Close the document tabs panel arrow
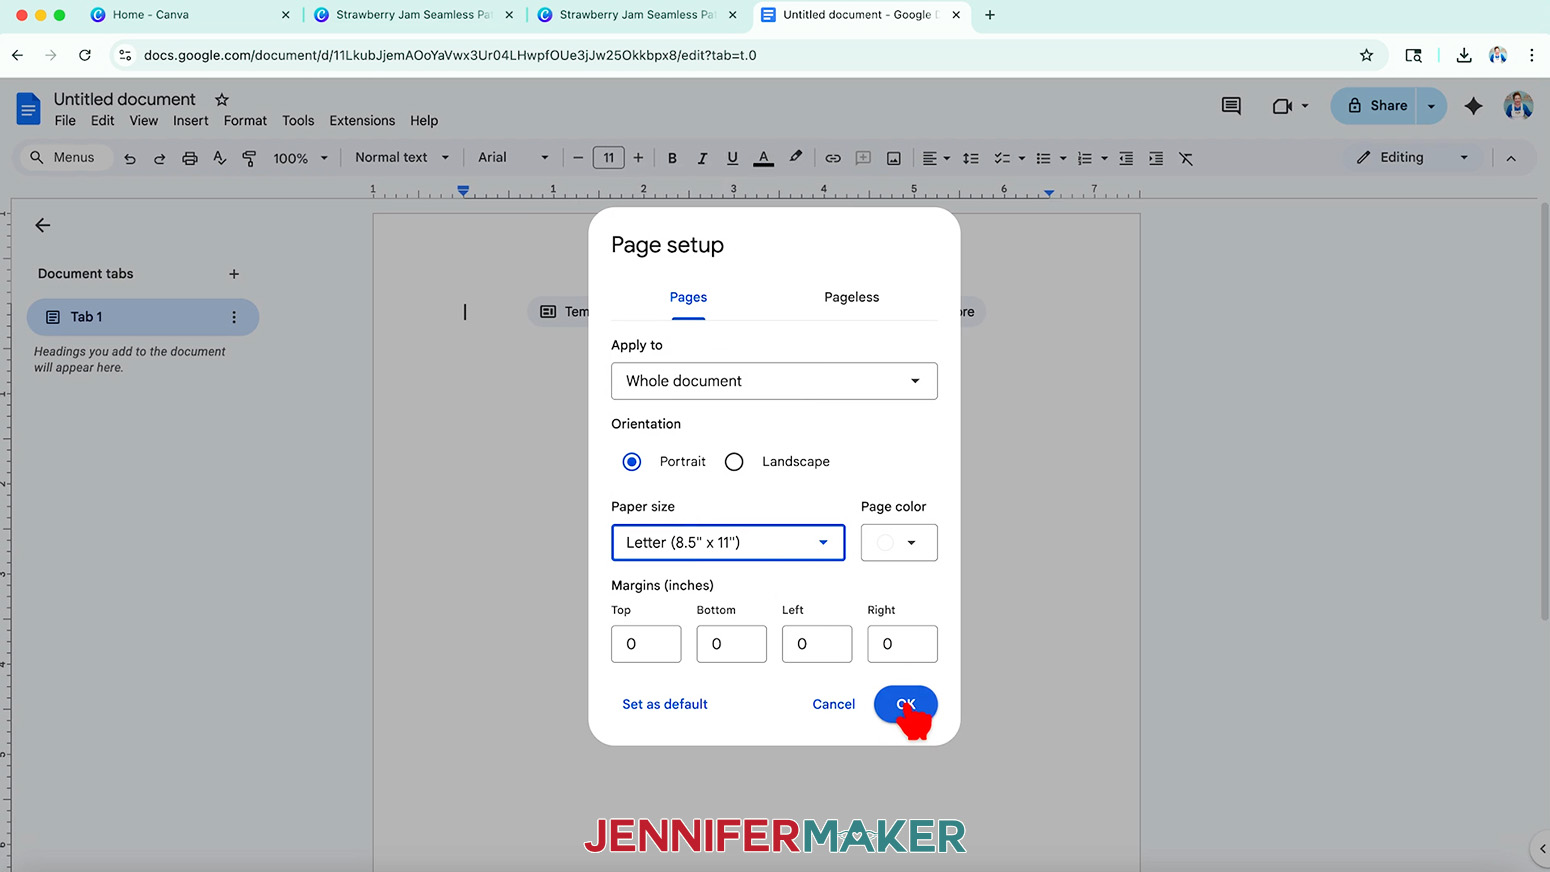 [42, 225]
